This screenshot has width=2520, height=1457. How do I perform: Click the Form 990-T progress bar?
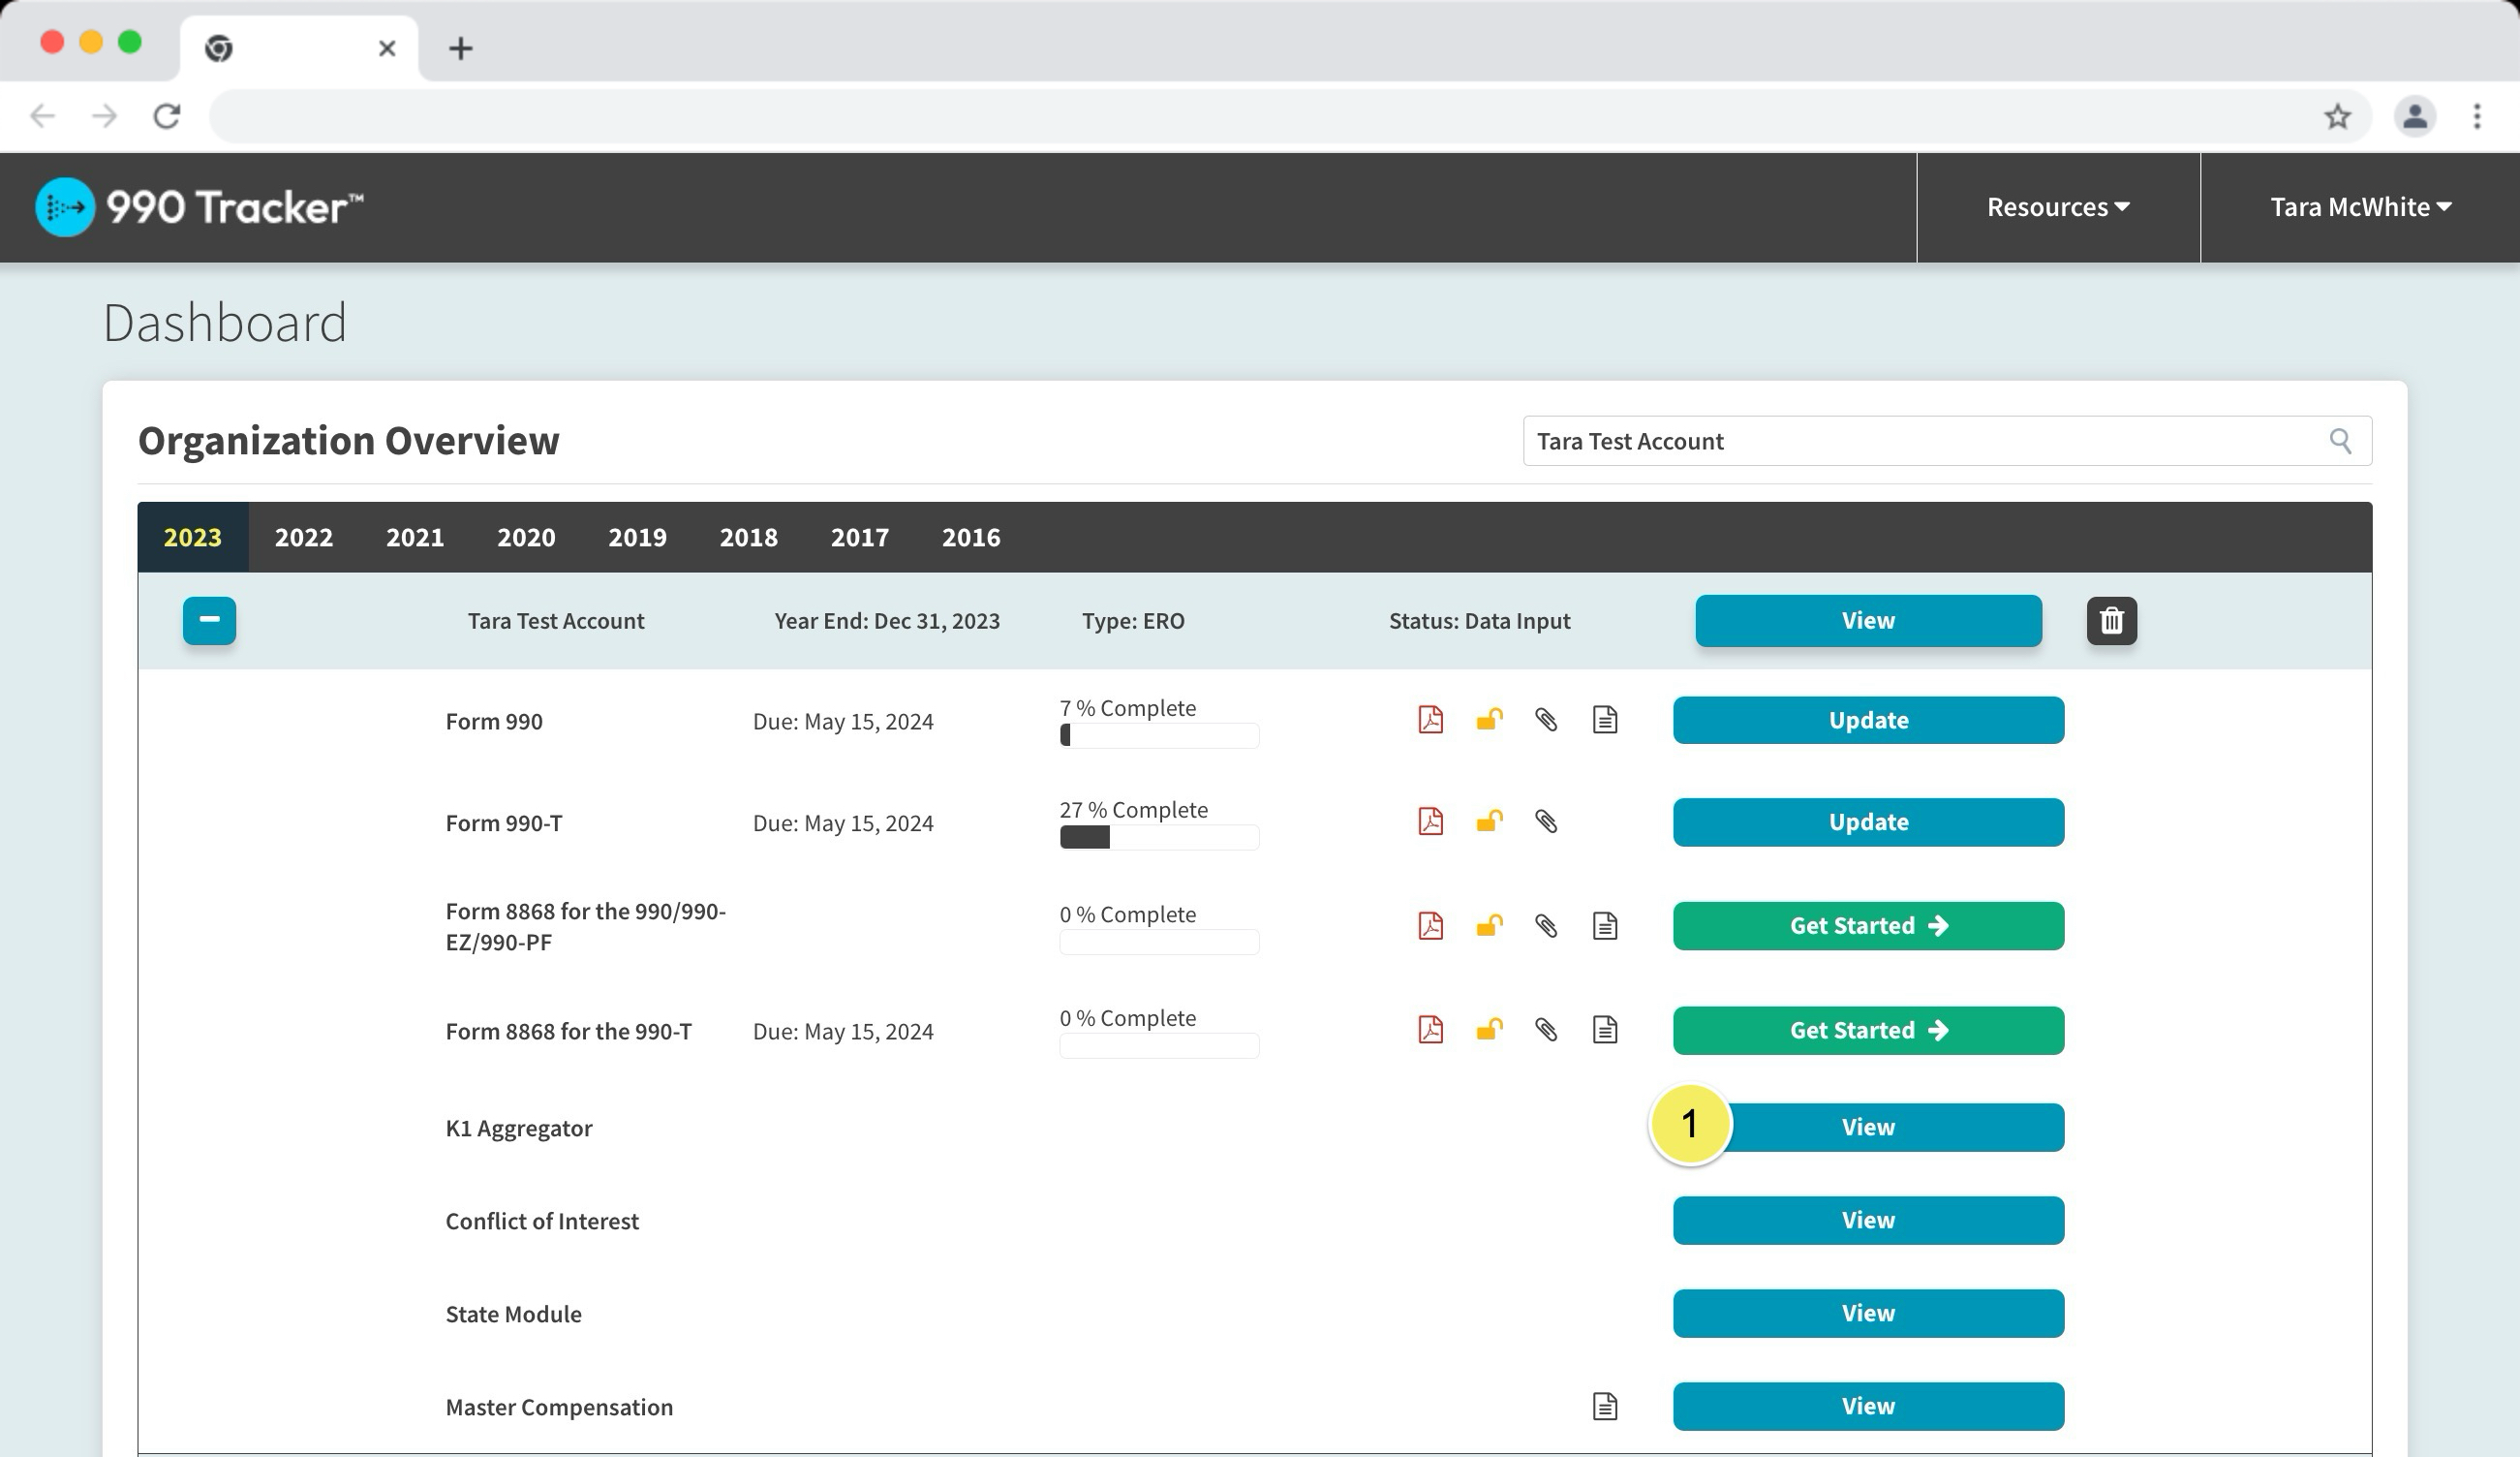click(1158, 838)
